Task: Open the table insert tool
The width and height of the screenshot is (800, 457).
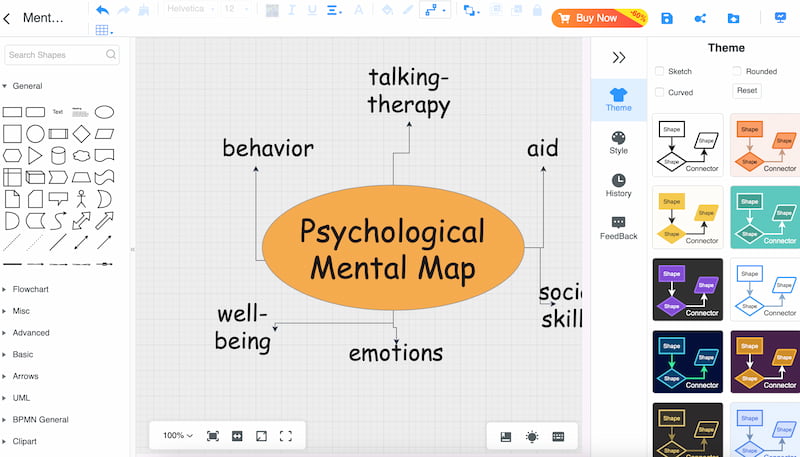Action: coord(104,30)
